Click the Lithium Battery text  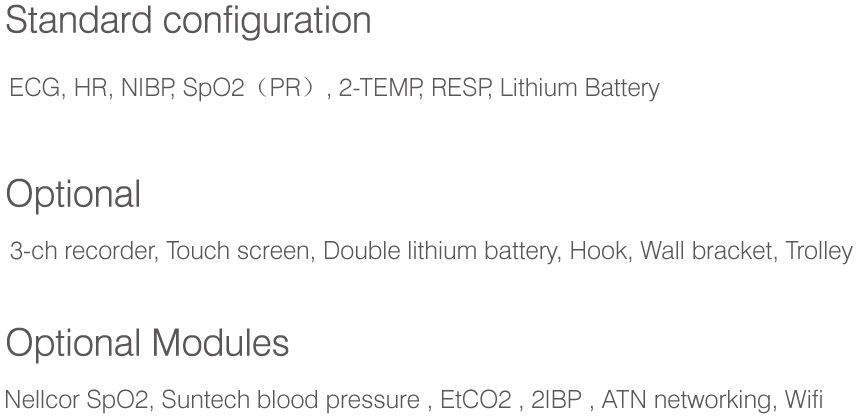[579, 89]
